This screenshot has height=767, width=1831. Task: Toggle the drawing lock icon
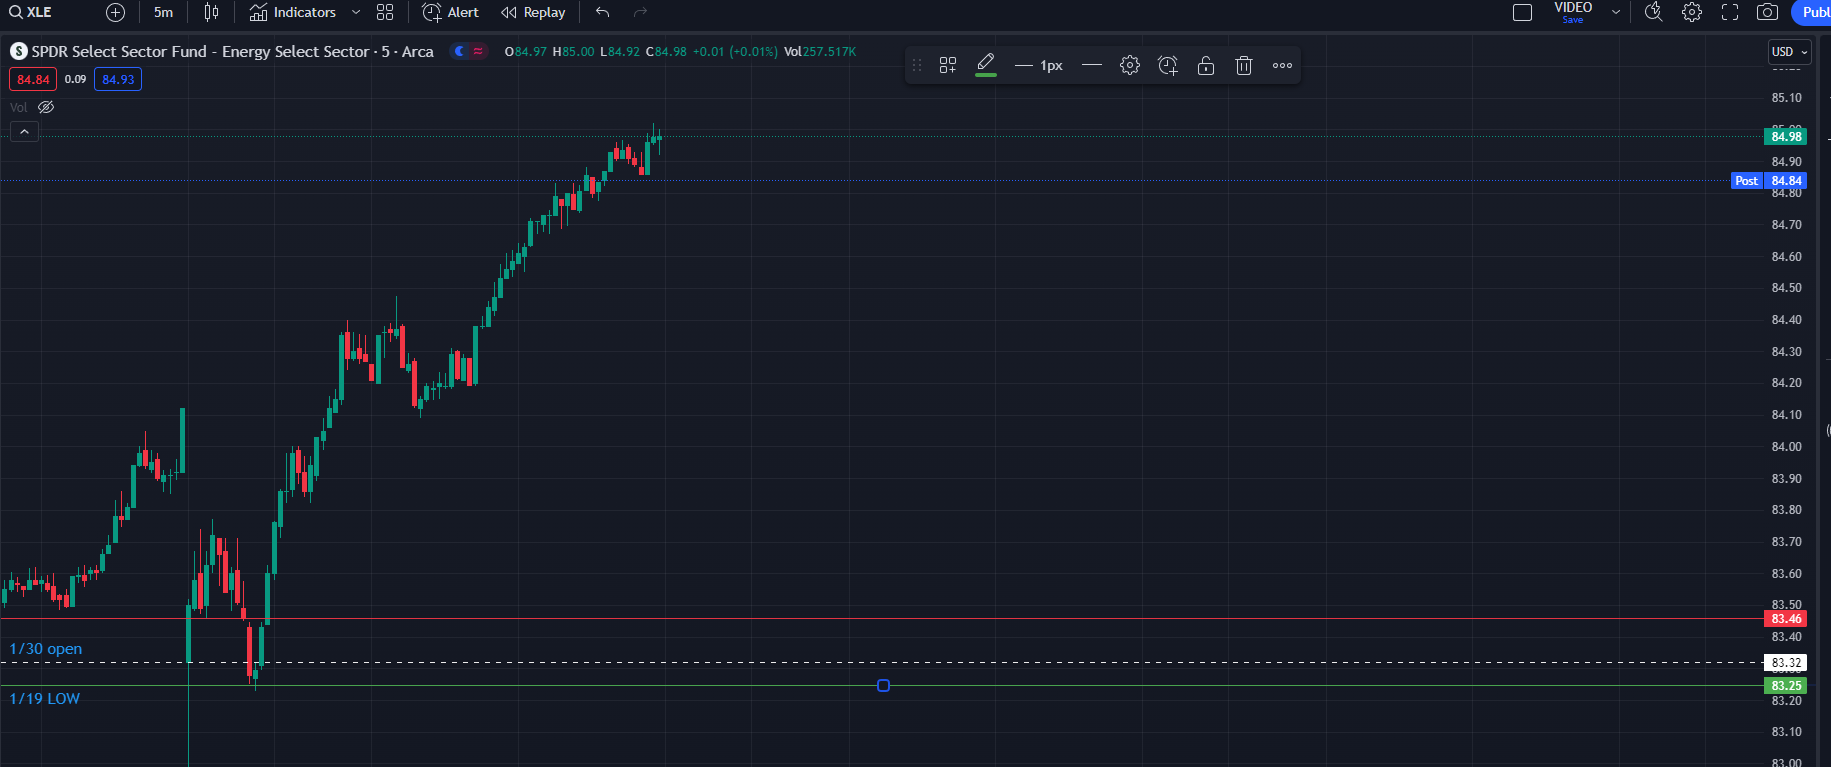[1206, 65]
